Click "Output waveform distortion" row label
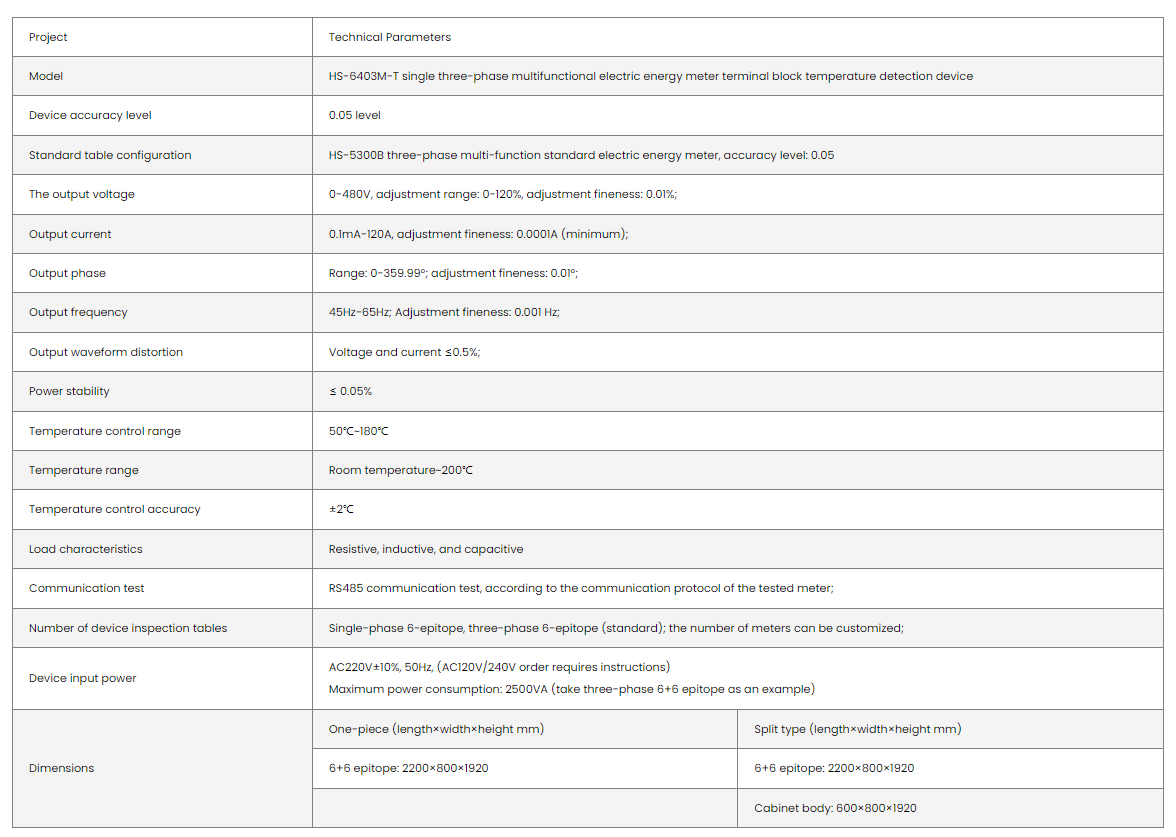The image size is (1176, 837). pyautogui.click(x=106, y=352)
